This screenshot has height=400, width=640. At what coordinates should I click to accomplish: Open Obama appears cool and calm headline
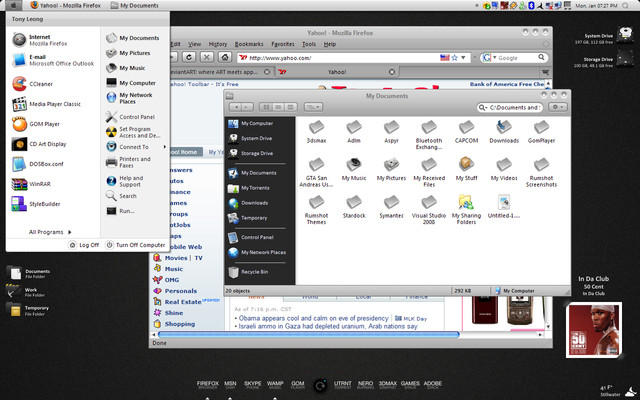click(313, 318)
